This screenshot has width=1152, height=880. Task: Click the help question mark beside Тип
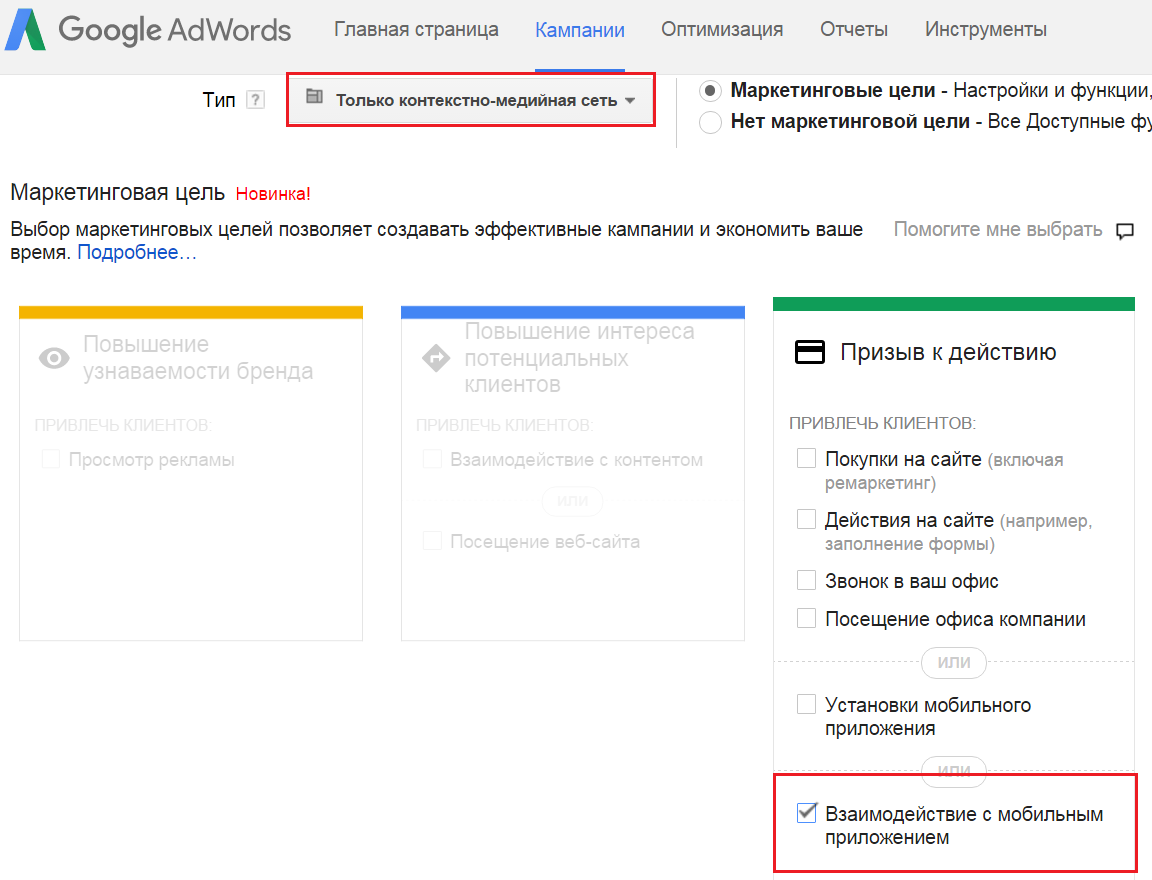(256, 100)
